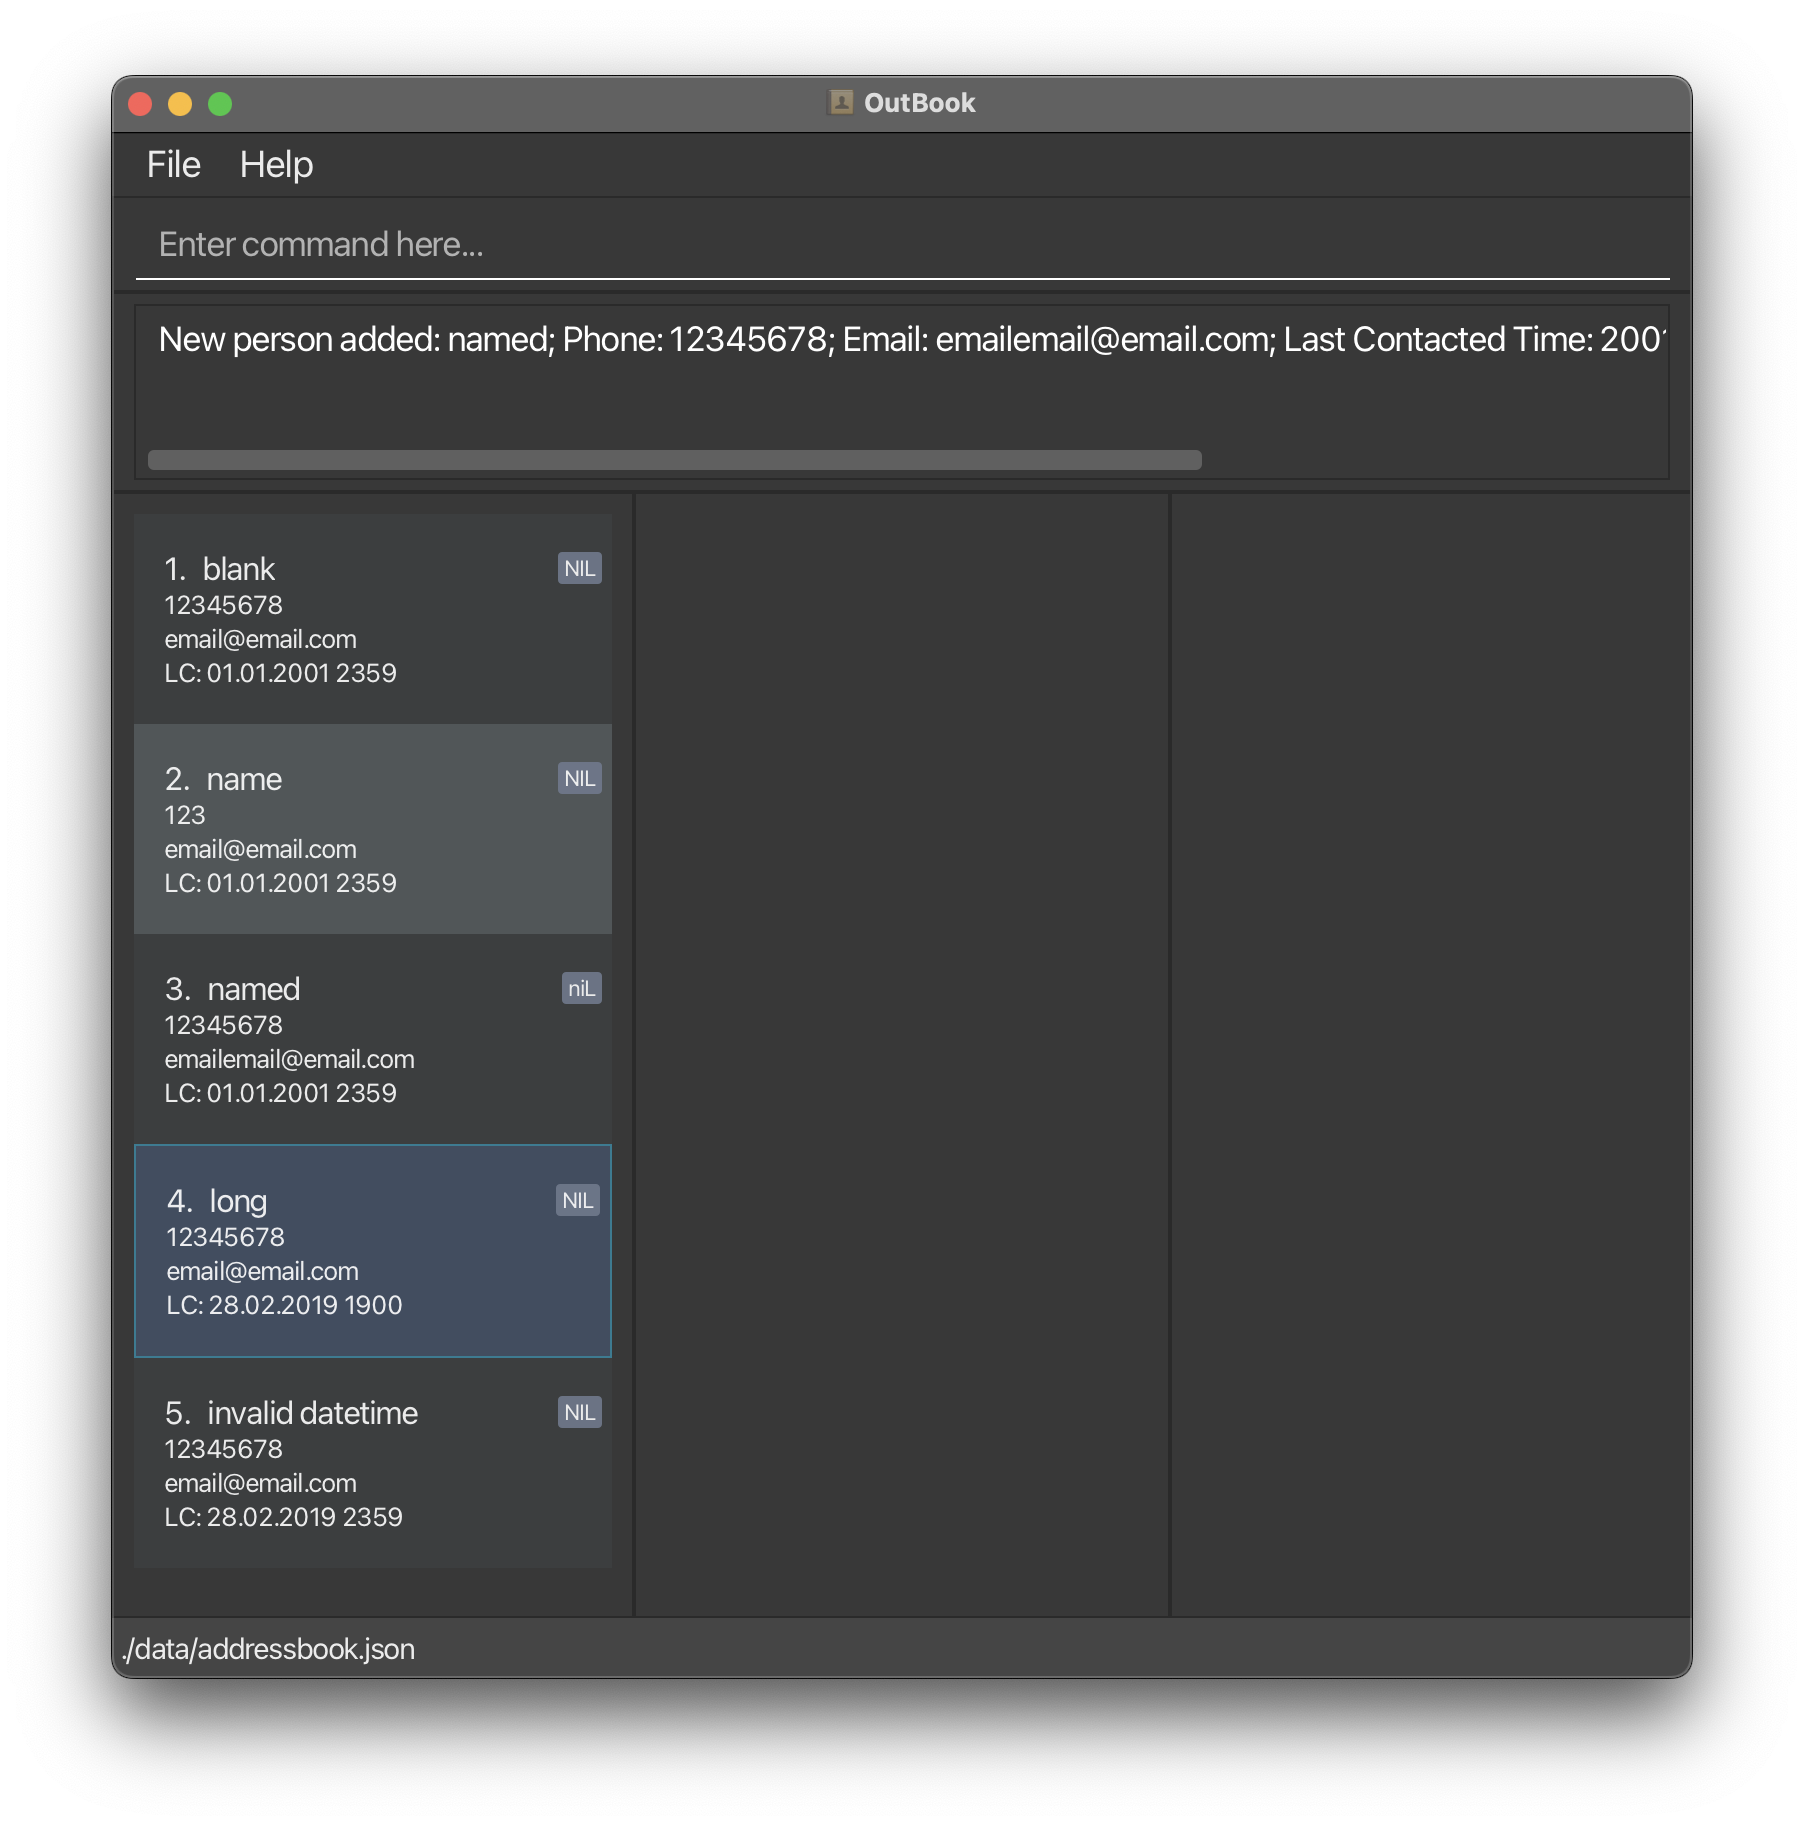Image resolution: width=1804 pixels, height=1826 pixels.
Task: Open the File menu
Action: point(174,165)
